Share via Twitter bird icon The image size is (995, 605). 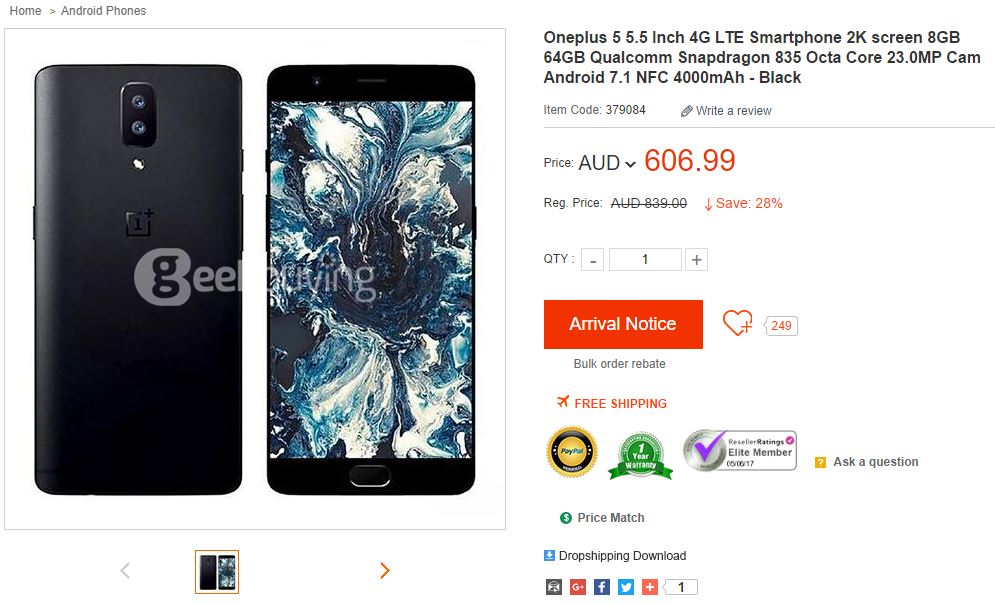tap(626, 587)
